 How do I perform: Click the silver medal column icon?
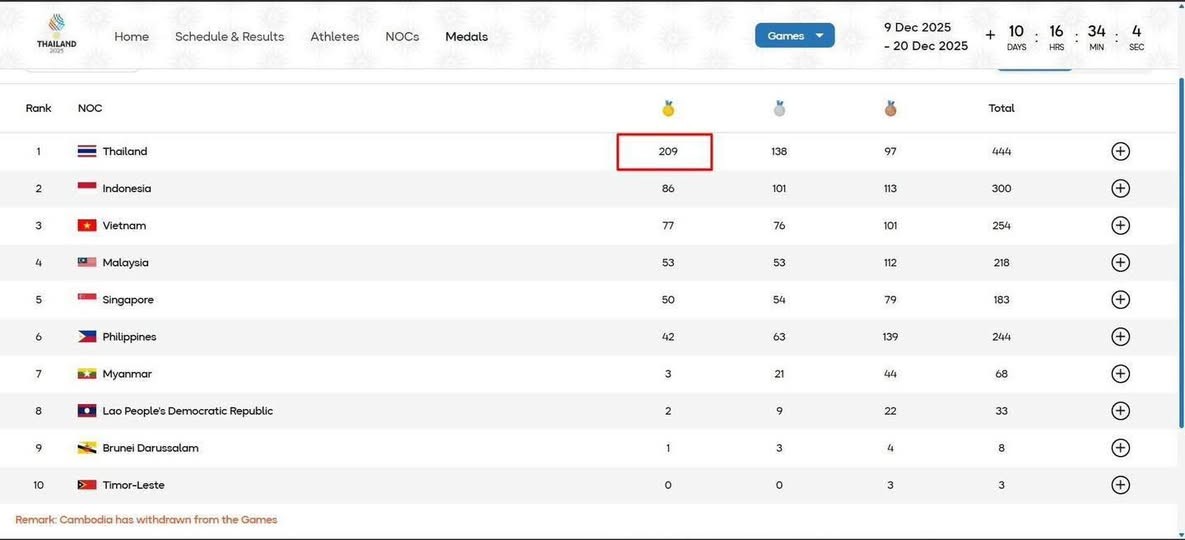[779, 108]
